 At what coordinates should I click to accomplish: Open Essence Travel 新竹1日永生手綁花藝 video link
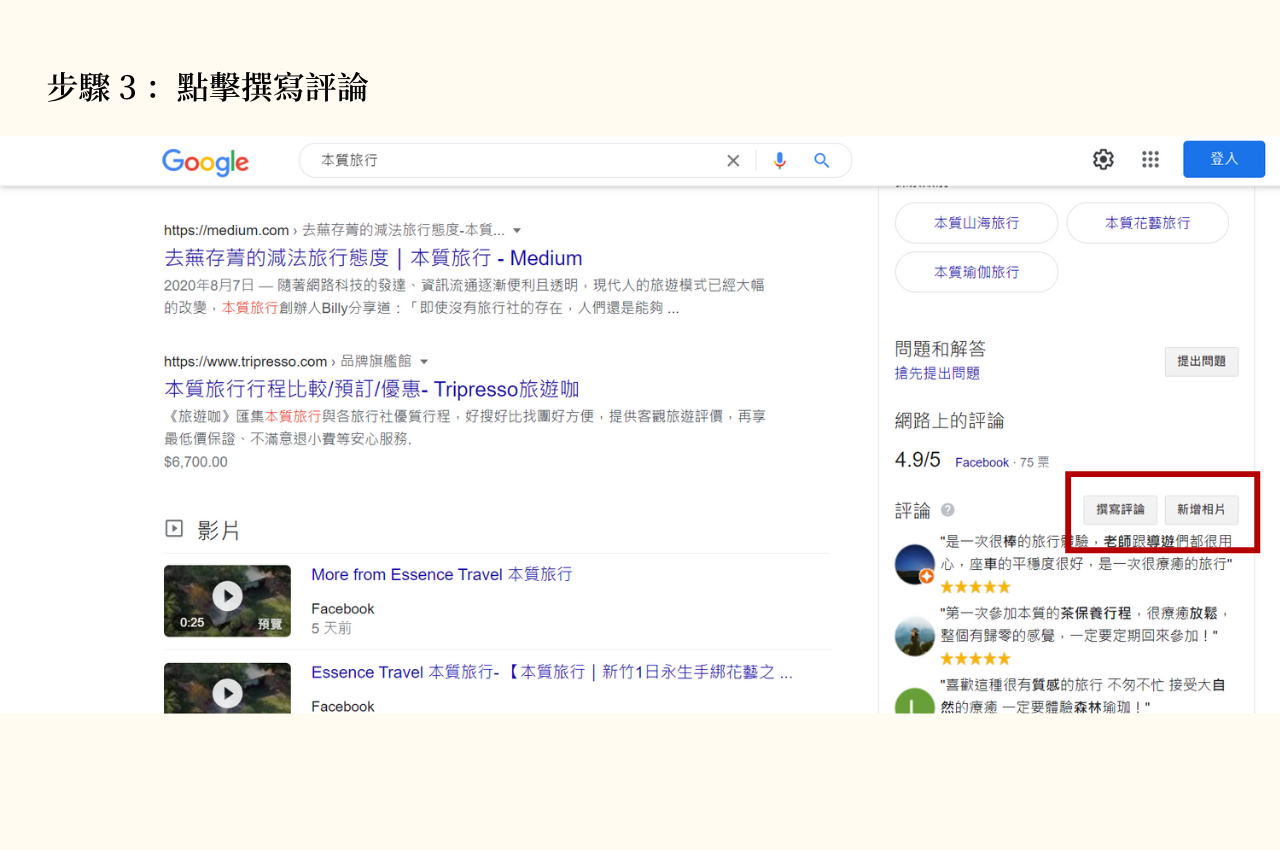[552, 673]
